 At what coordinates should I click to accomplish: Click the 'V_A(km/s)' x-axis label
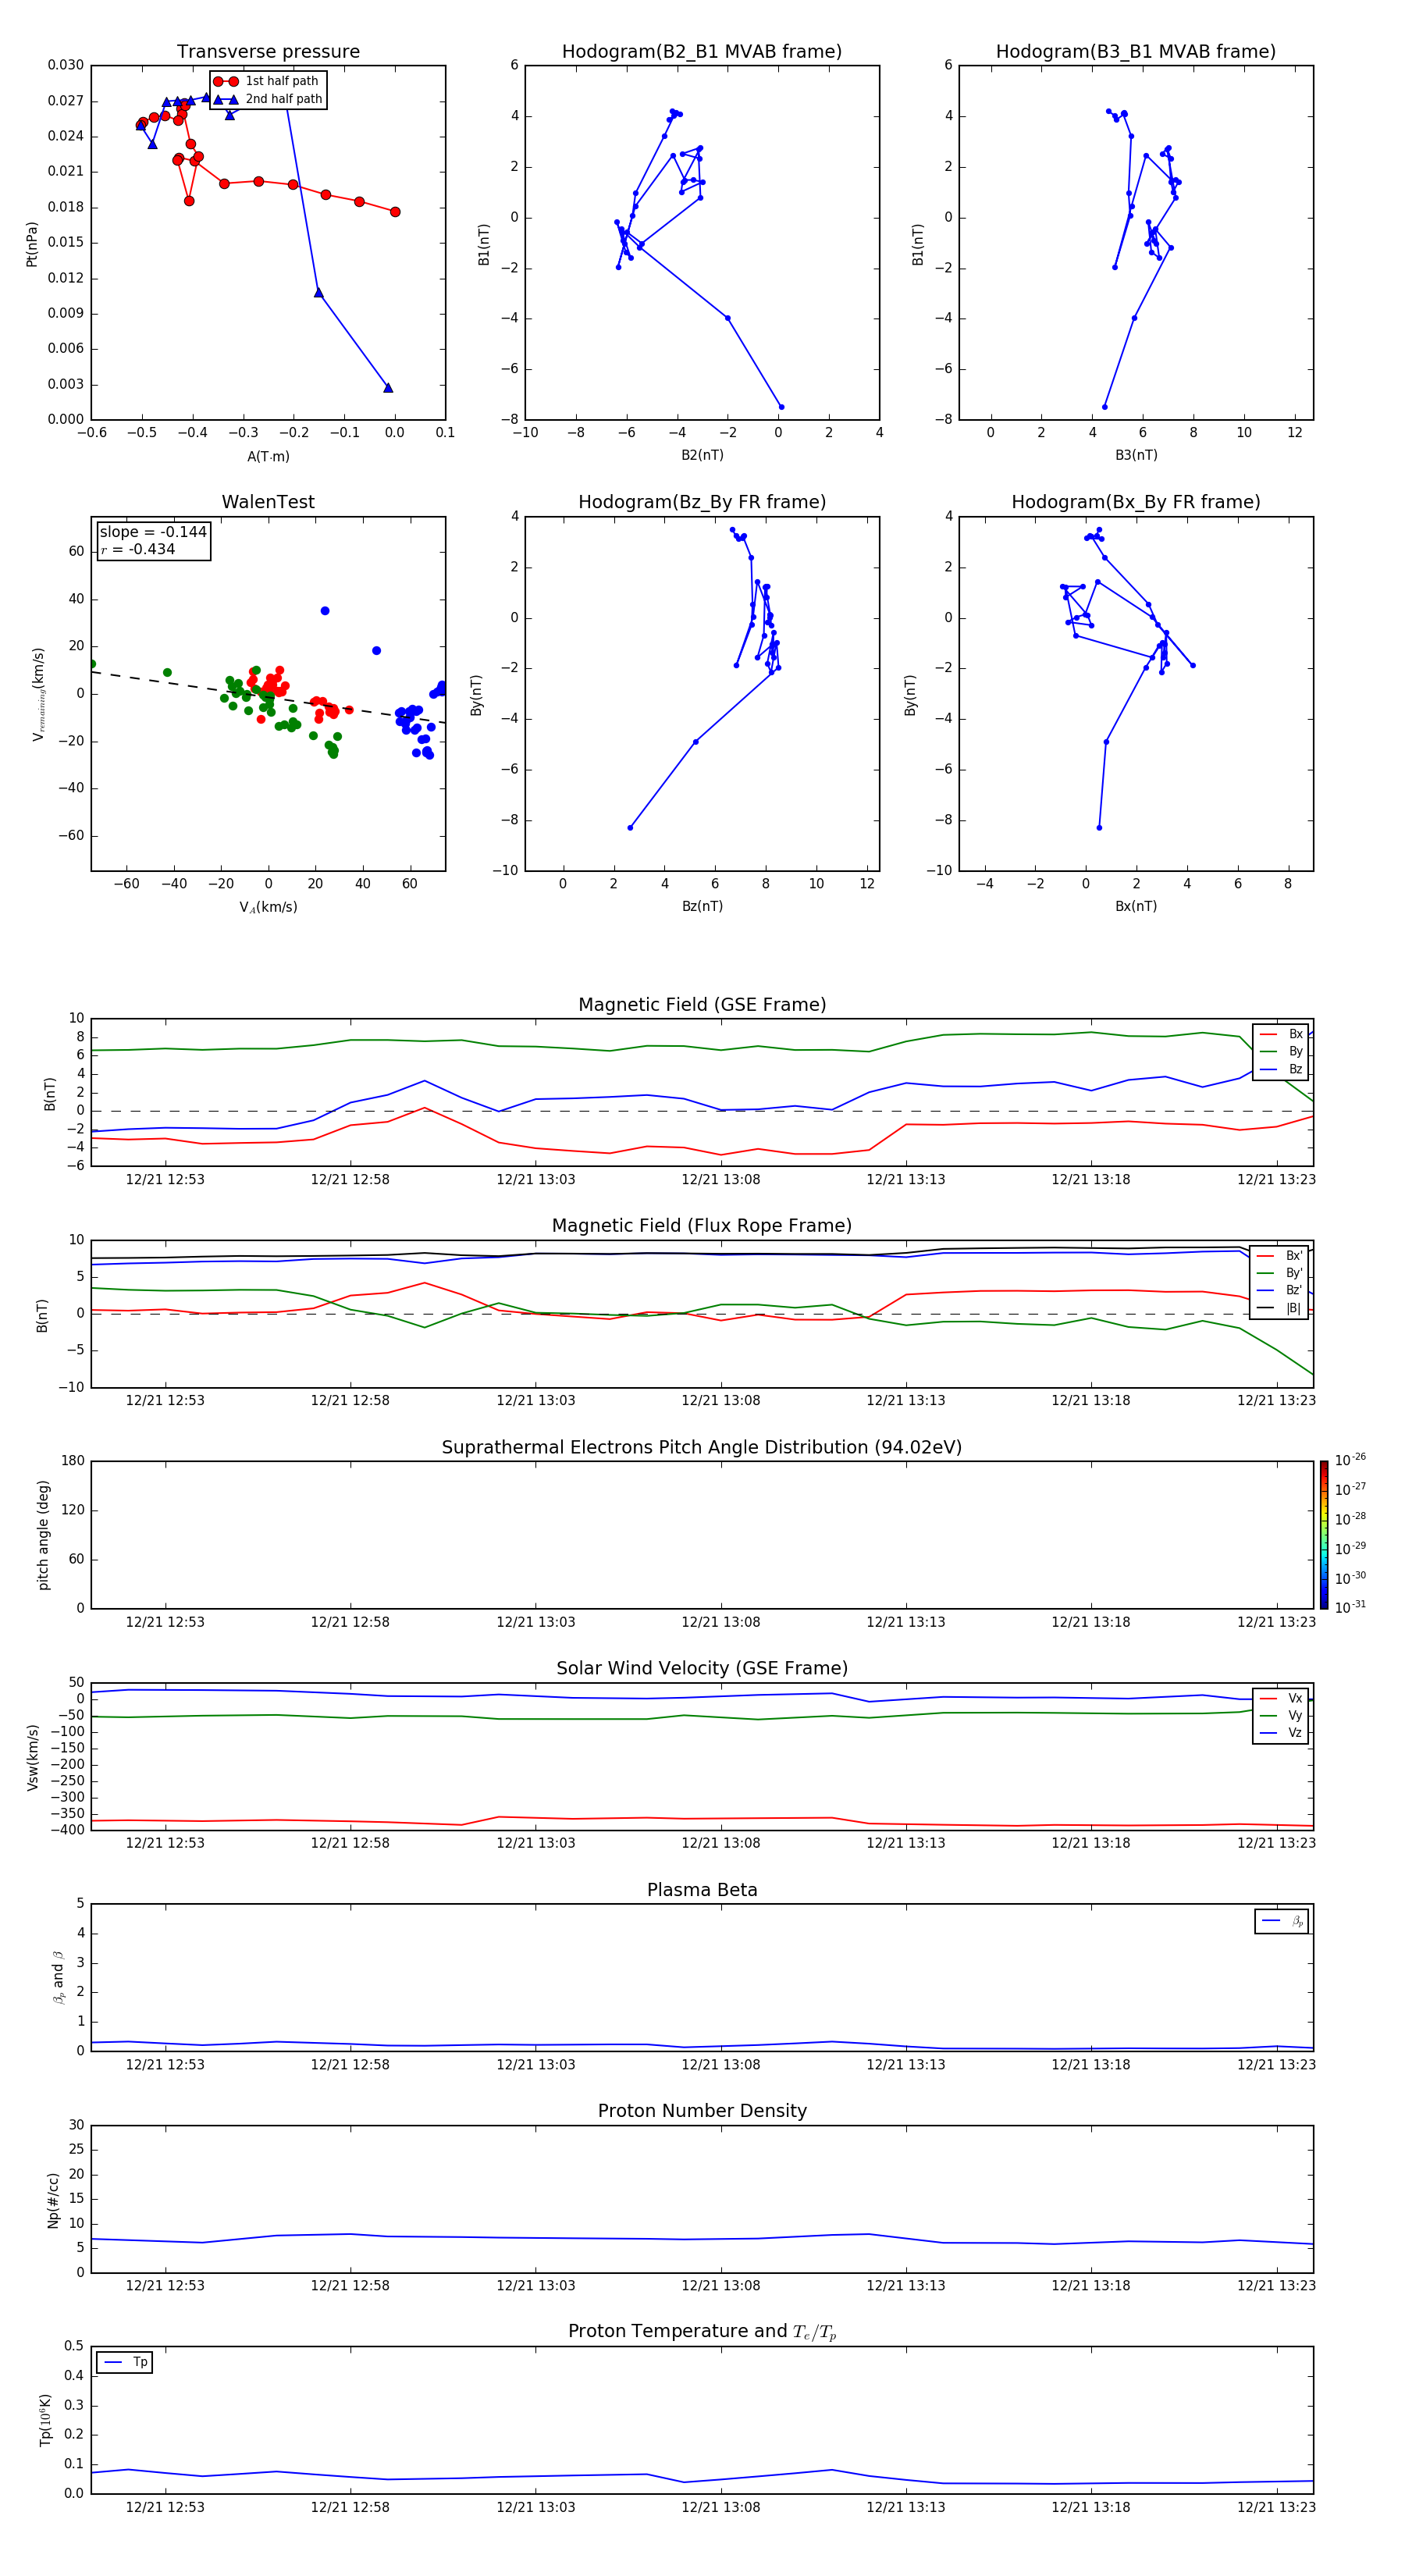point(268,907)
